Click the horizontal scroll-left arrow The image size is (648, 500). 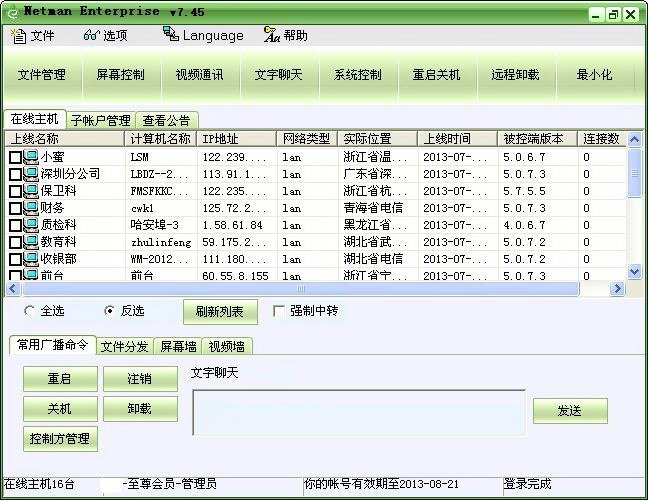(x=12, y=288)
